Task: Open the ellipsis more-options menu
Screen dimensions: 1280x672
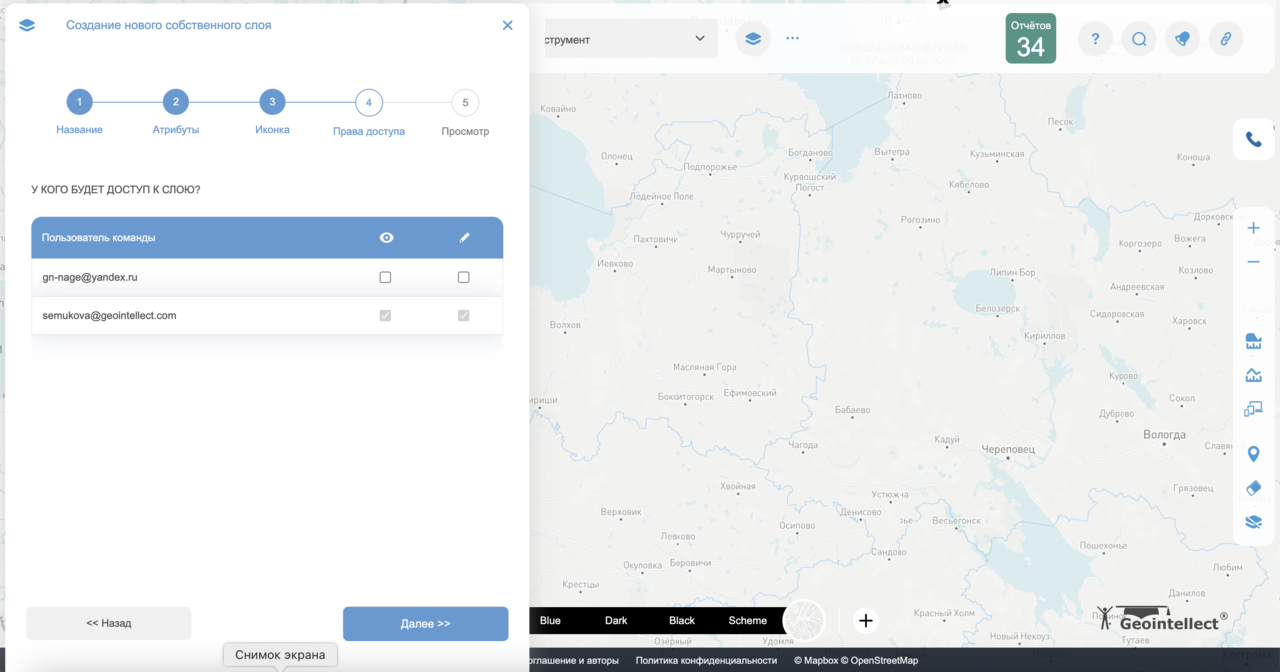Action: (792, 38)
